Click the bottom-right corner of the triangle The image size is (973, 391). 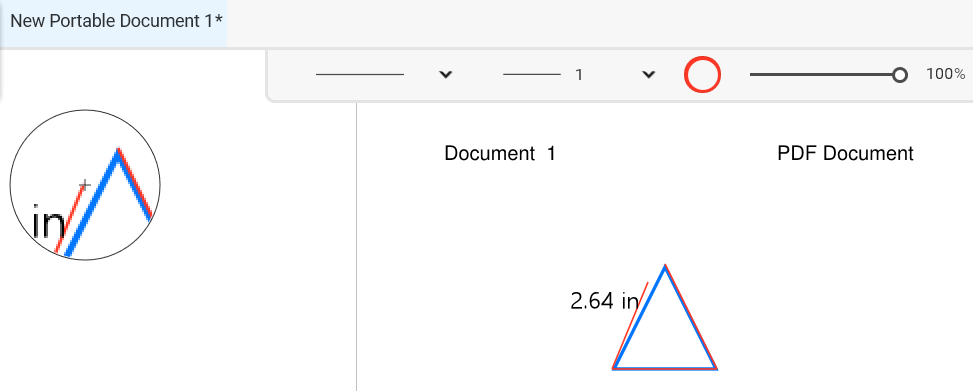[715, 367]
